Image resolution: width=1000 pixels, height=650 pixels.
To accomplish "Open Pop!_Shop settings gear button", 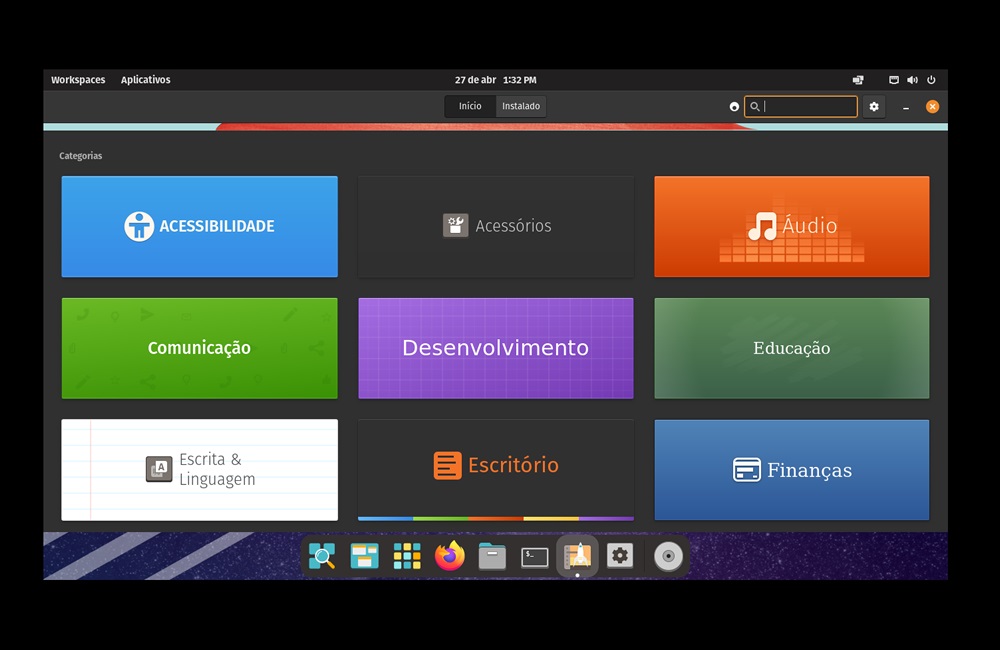I will 874,106.
